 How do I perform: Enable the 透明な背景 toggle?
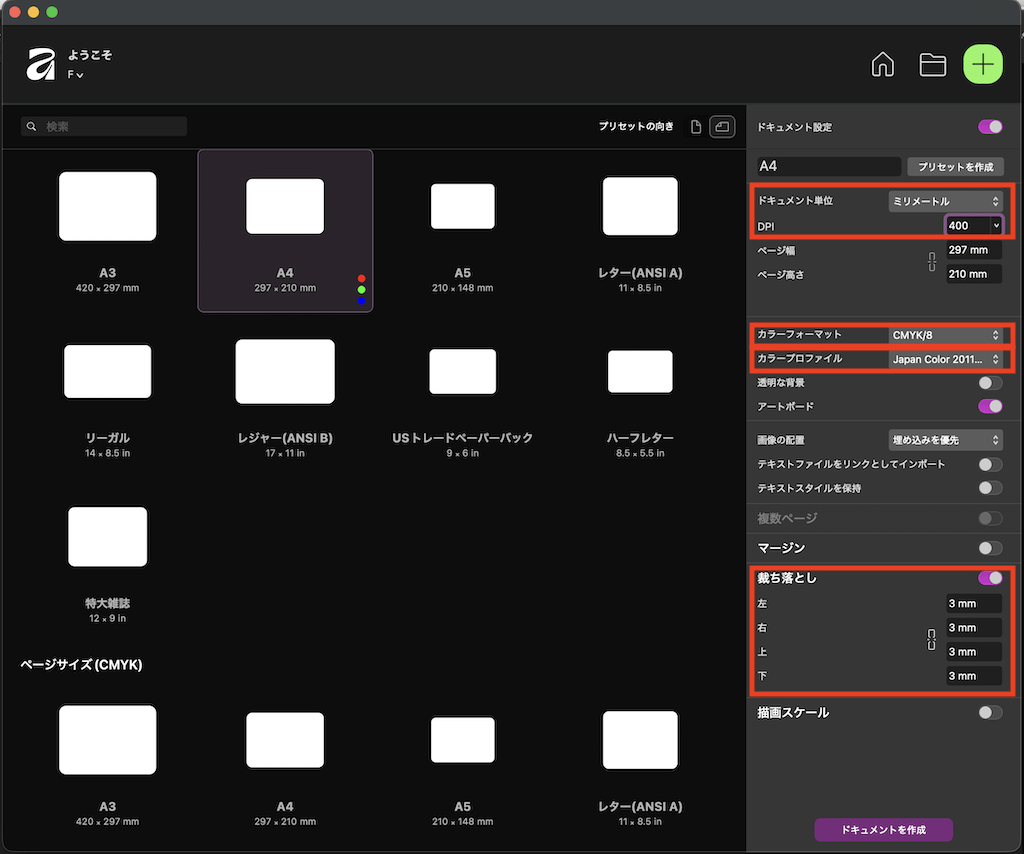[990, 383]
